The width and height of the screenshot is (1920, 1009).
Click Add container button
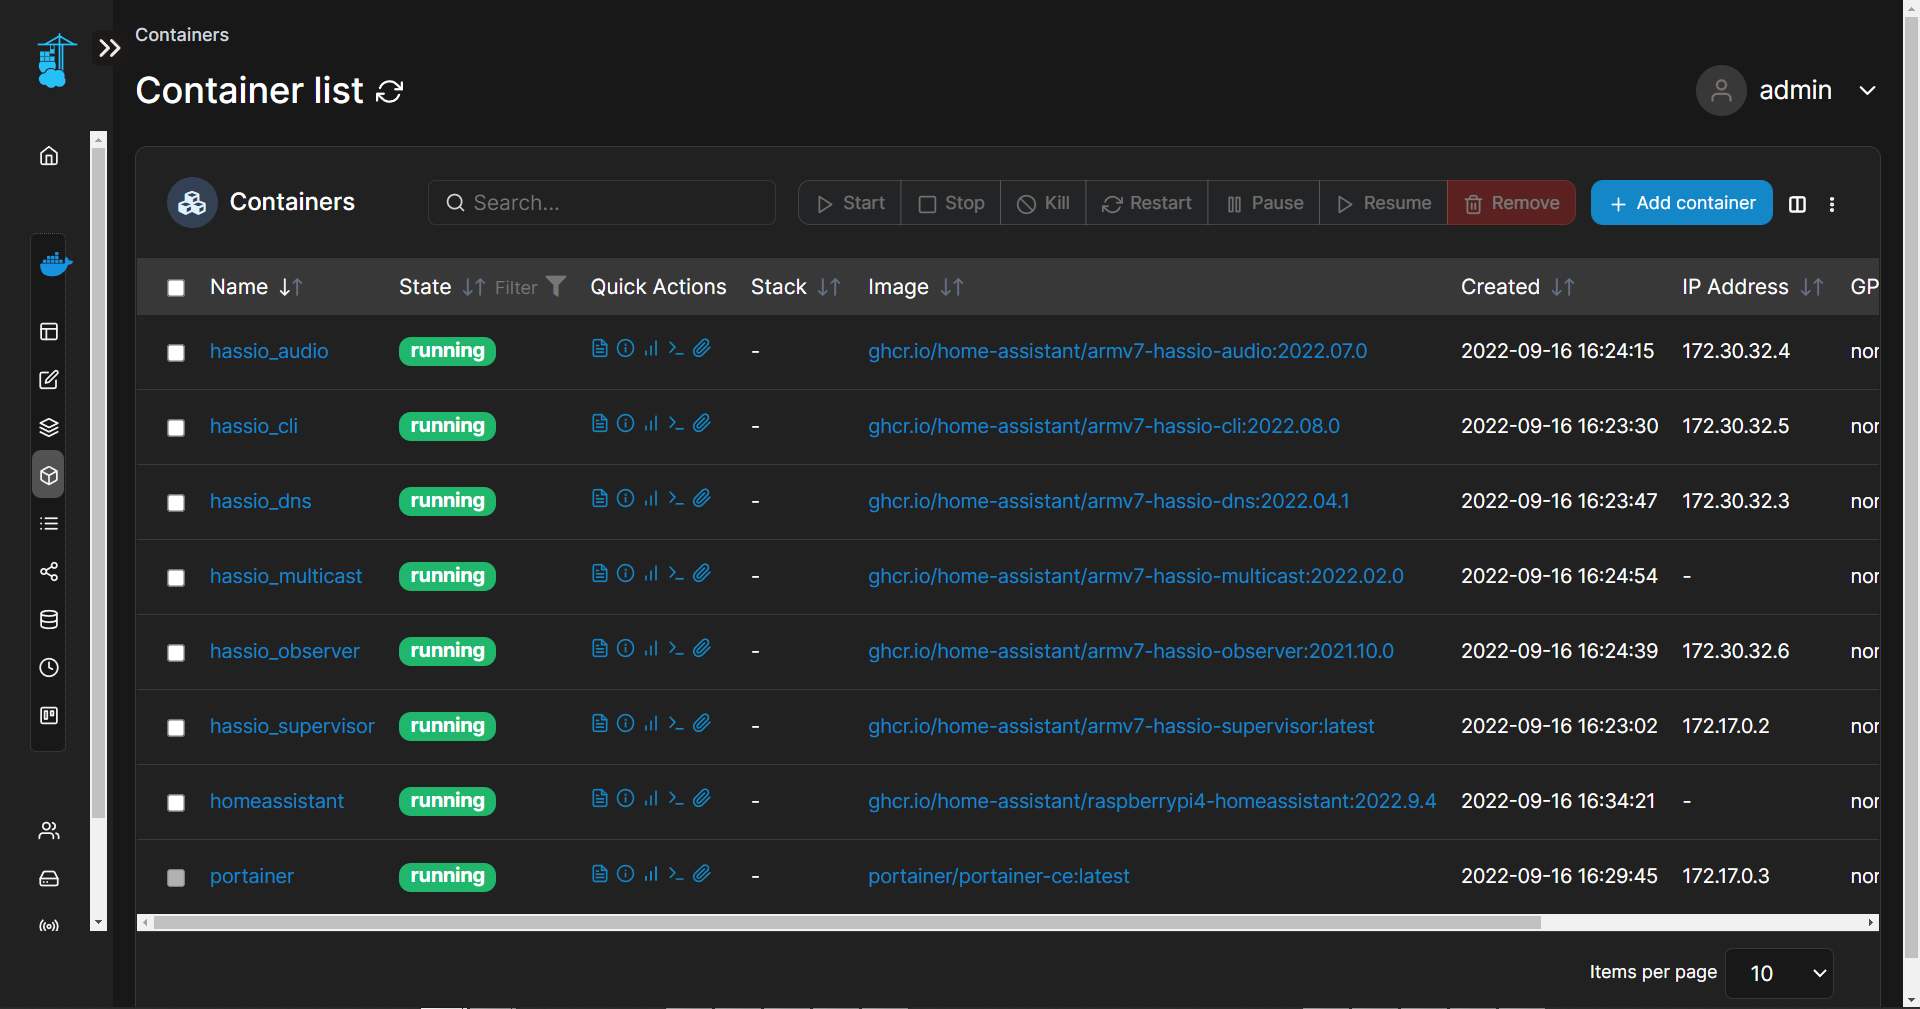pos(1682,203)
